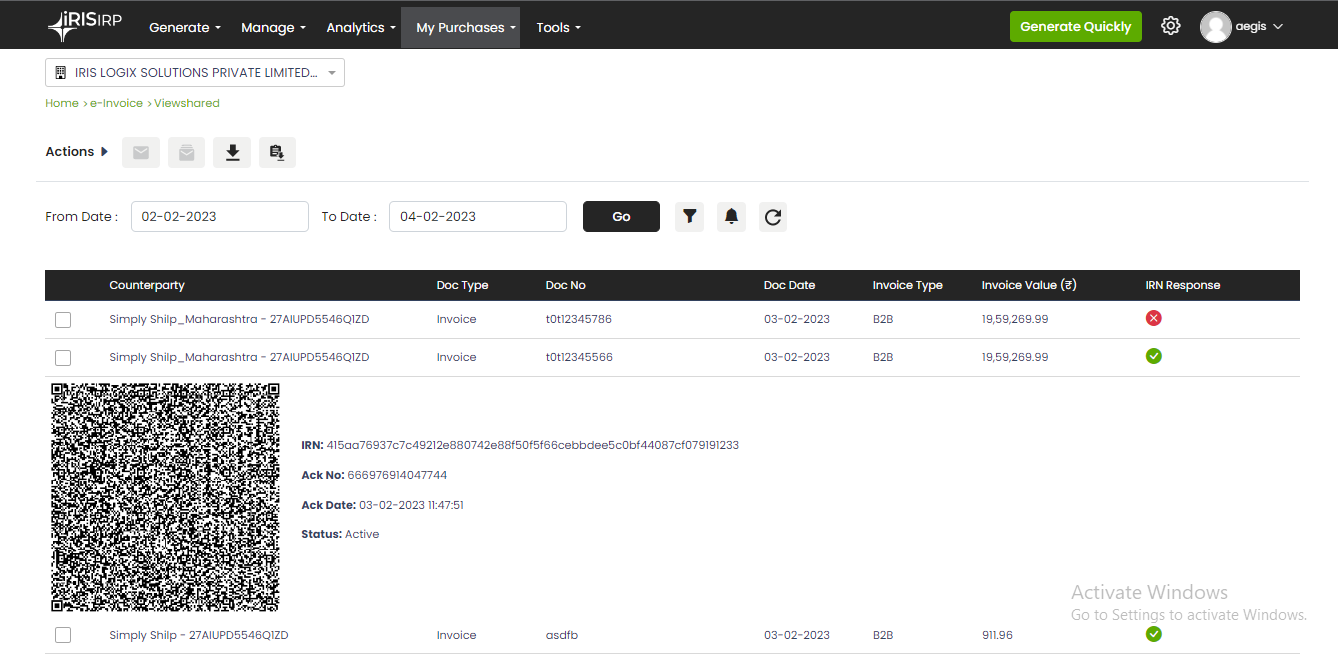The image size is (1338, 655).
Task: Click the Counterparty column header
Action: 147,285
